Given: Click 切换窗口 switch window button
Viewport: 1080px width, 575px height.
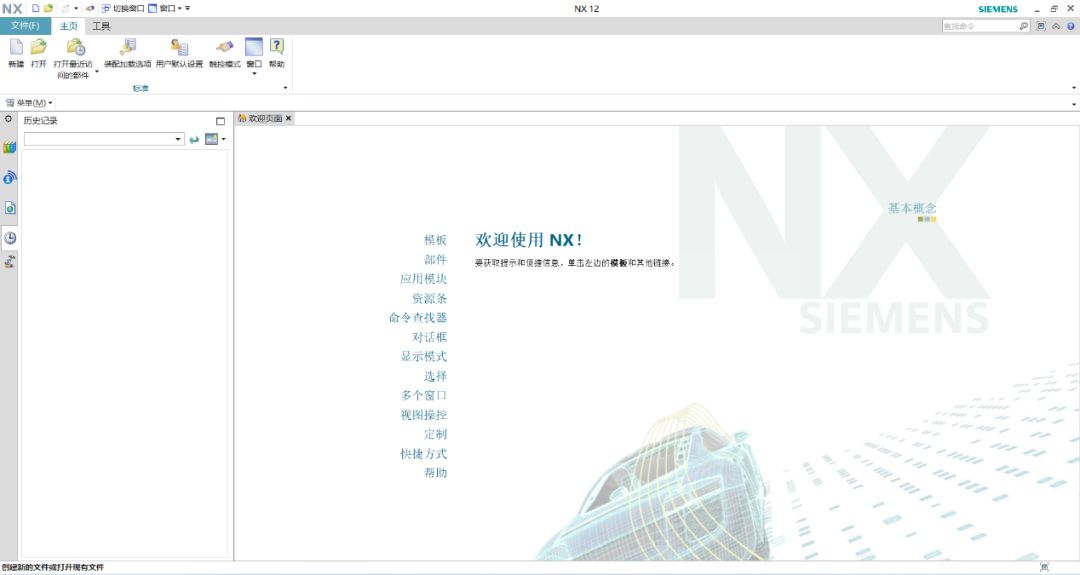Looking at the screenshot, I should tap(123, 8).
